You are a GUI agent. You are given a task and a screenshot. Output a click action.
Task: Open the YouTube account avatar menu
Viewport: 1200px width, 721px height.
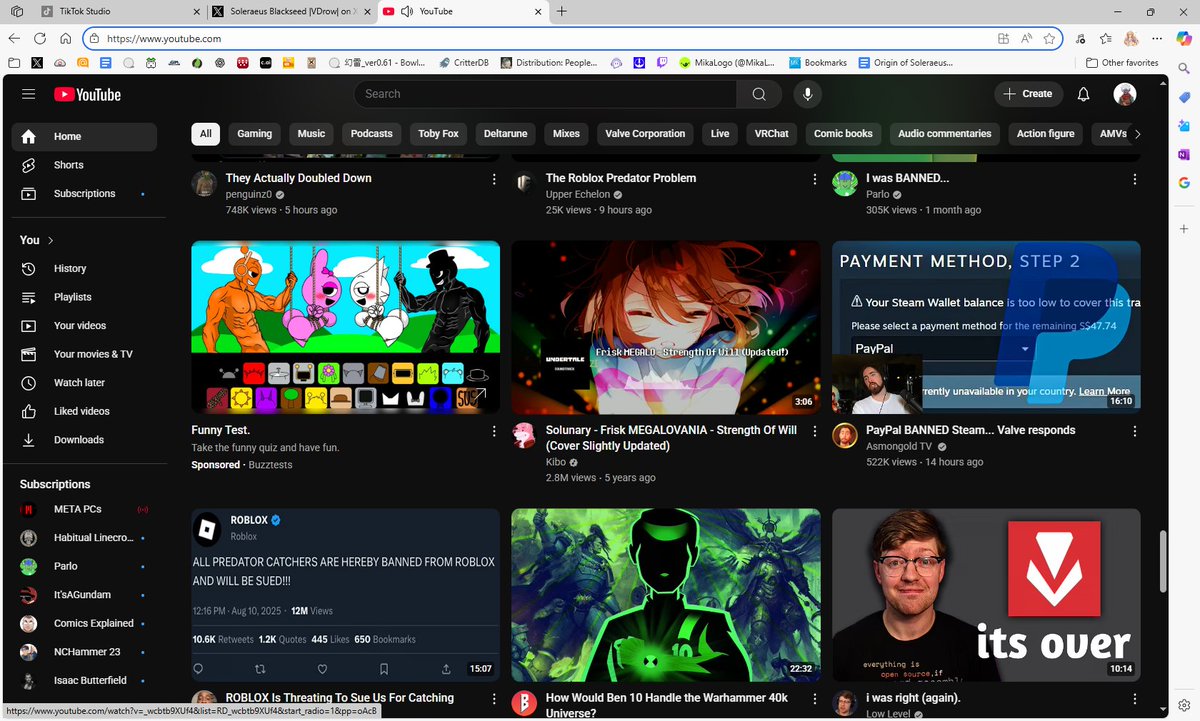coord(1125,94)
